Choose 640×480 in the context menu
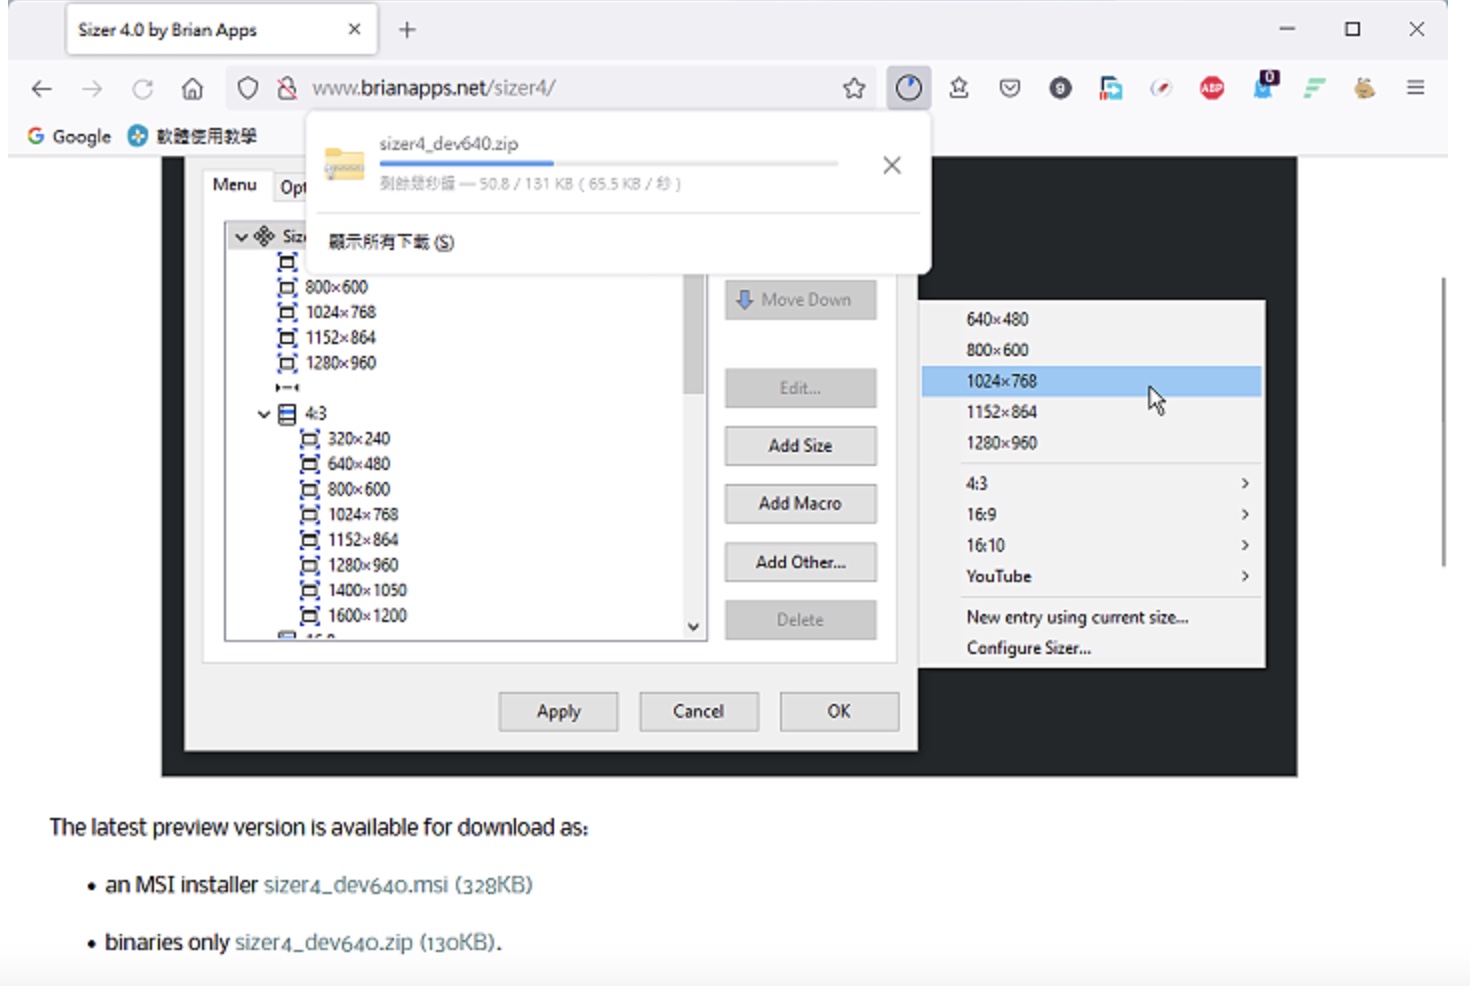This screenshot has height=986, width=1470. click(x=1092, y=319)
